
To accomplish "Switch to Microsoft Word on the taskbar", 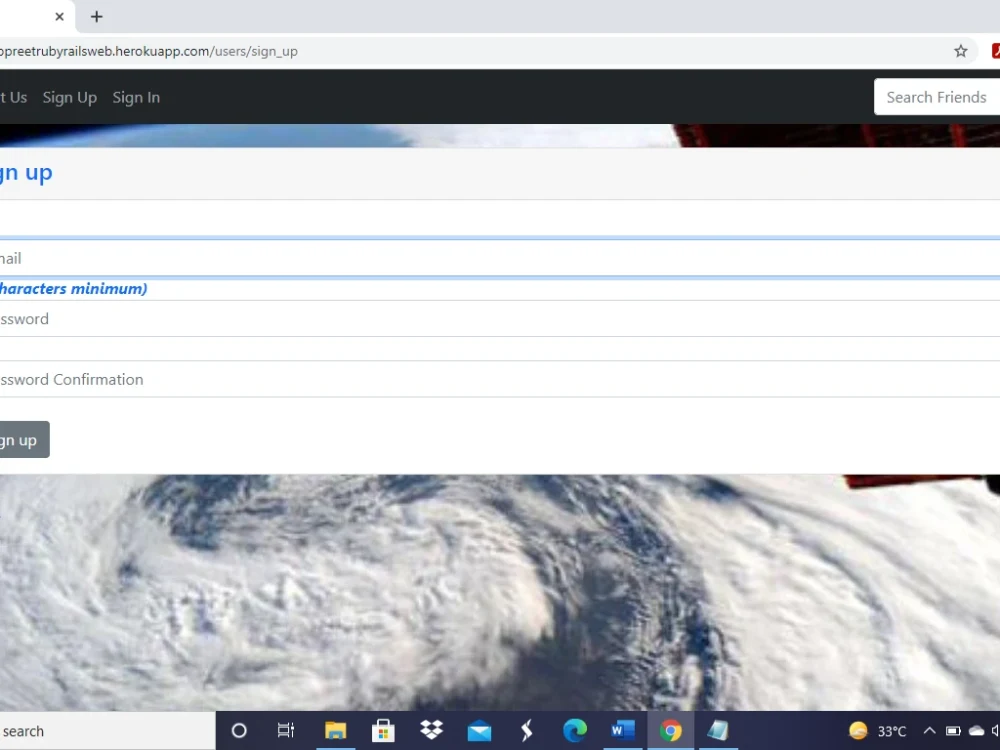I will pyautogui.click(x=622, y=730).
